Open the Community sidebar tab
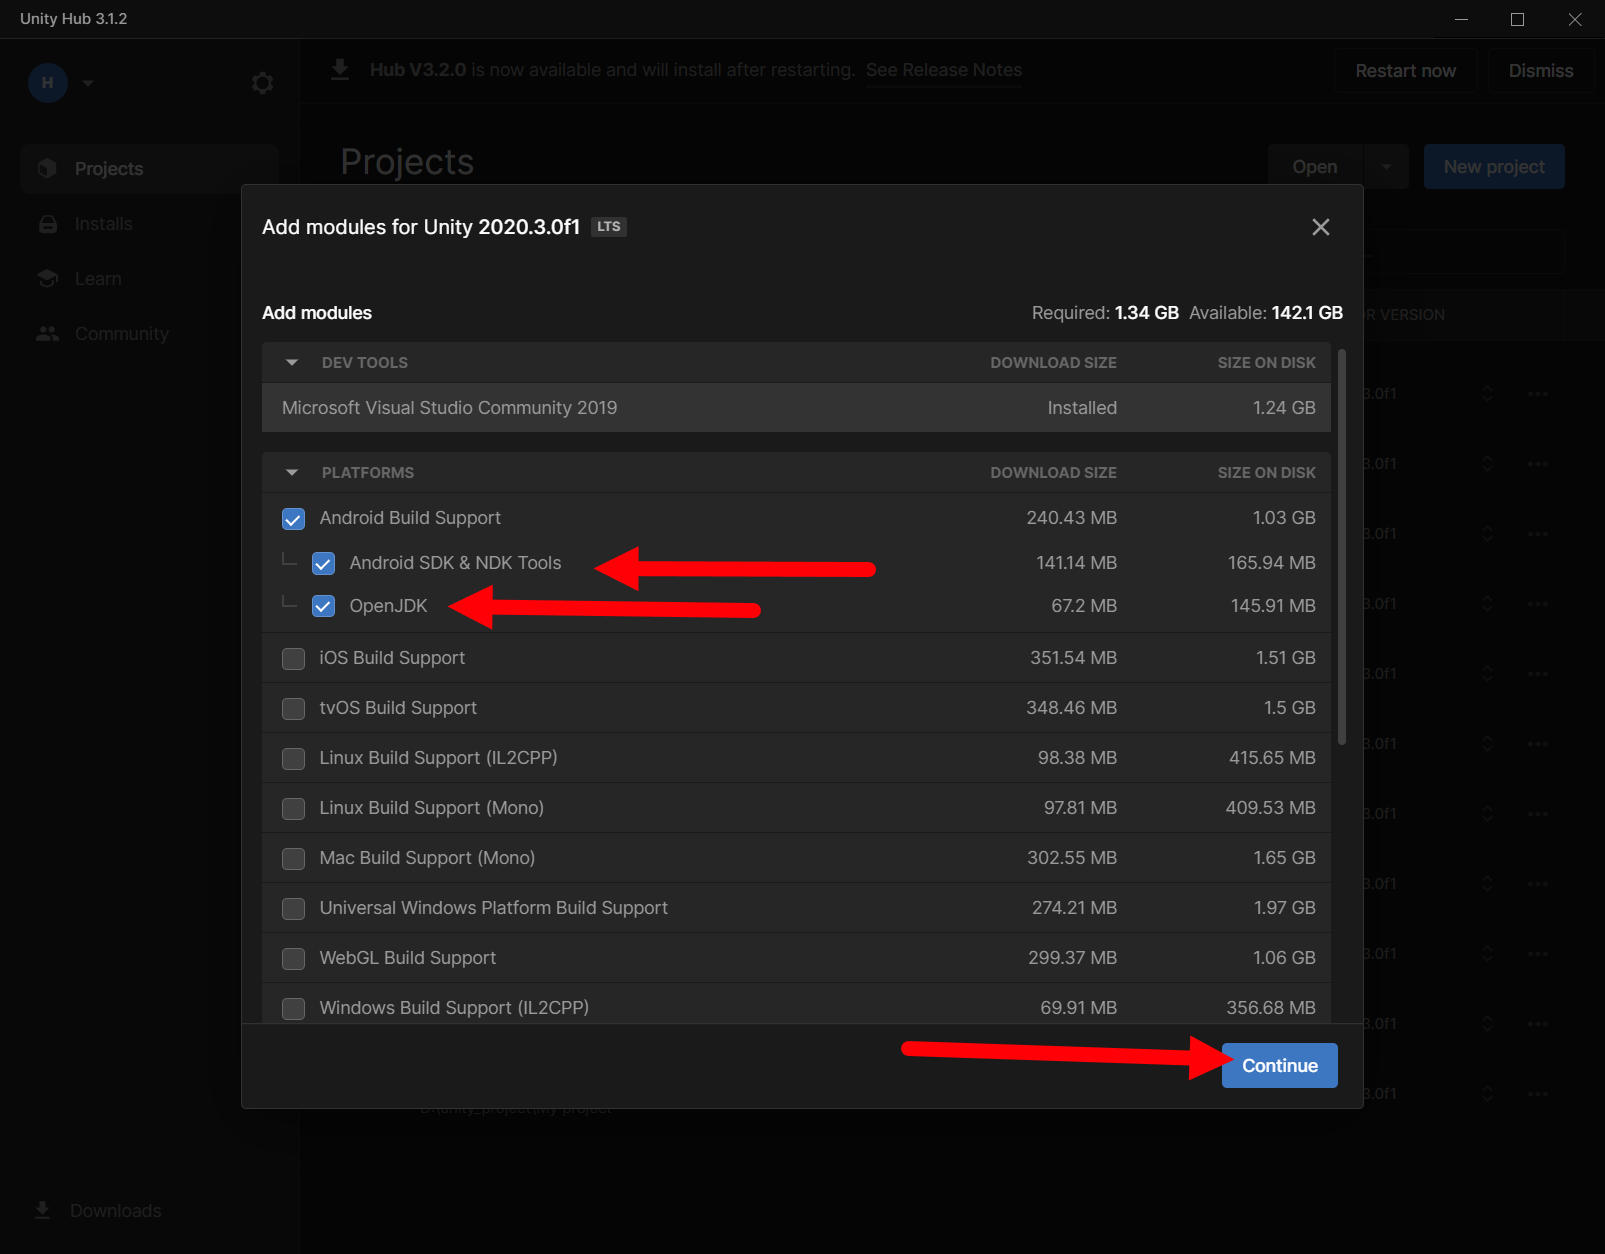The width and height of the screenshot is (1605, 1254). pos(149,334)
